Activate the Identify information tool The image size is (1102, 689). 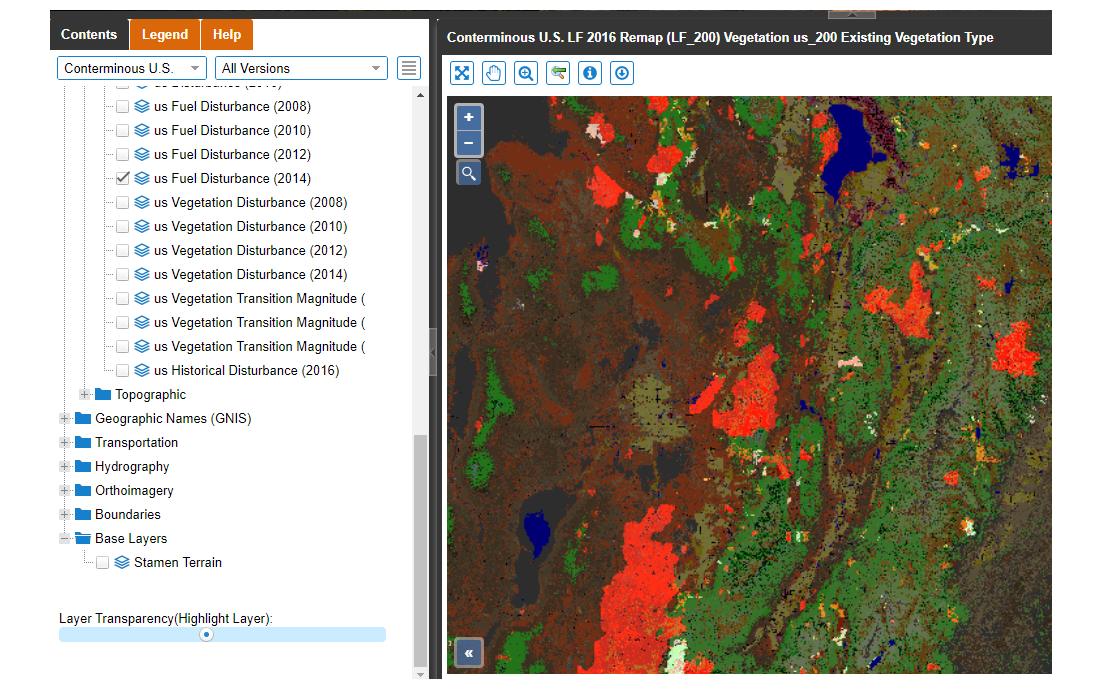coord(589,73)
